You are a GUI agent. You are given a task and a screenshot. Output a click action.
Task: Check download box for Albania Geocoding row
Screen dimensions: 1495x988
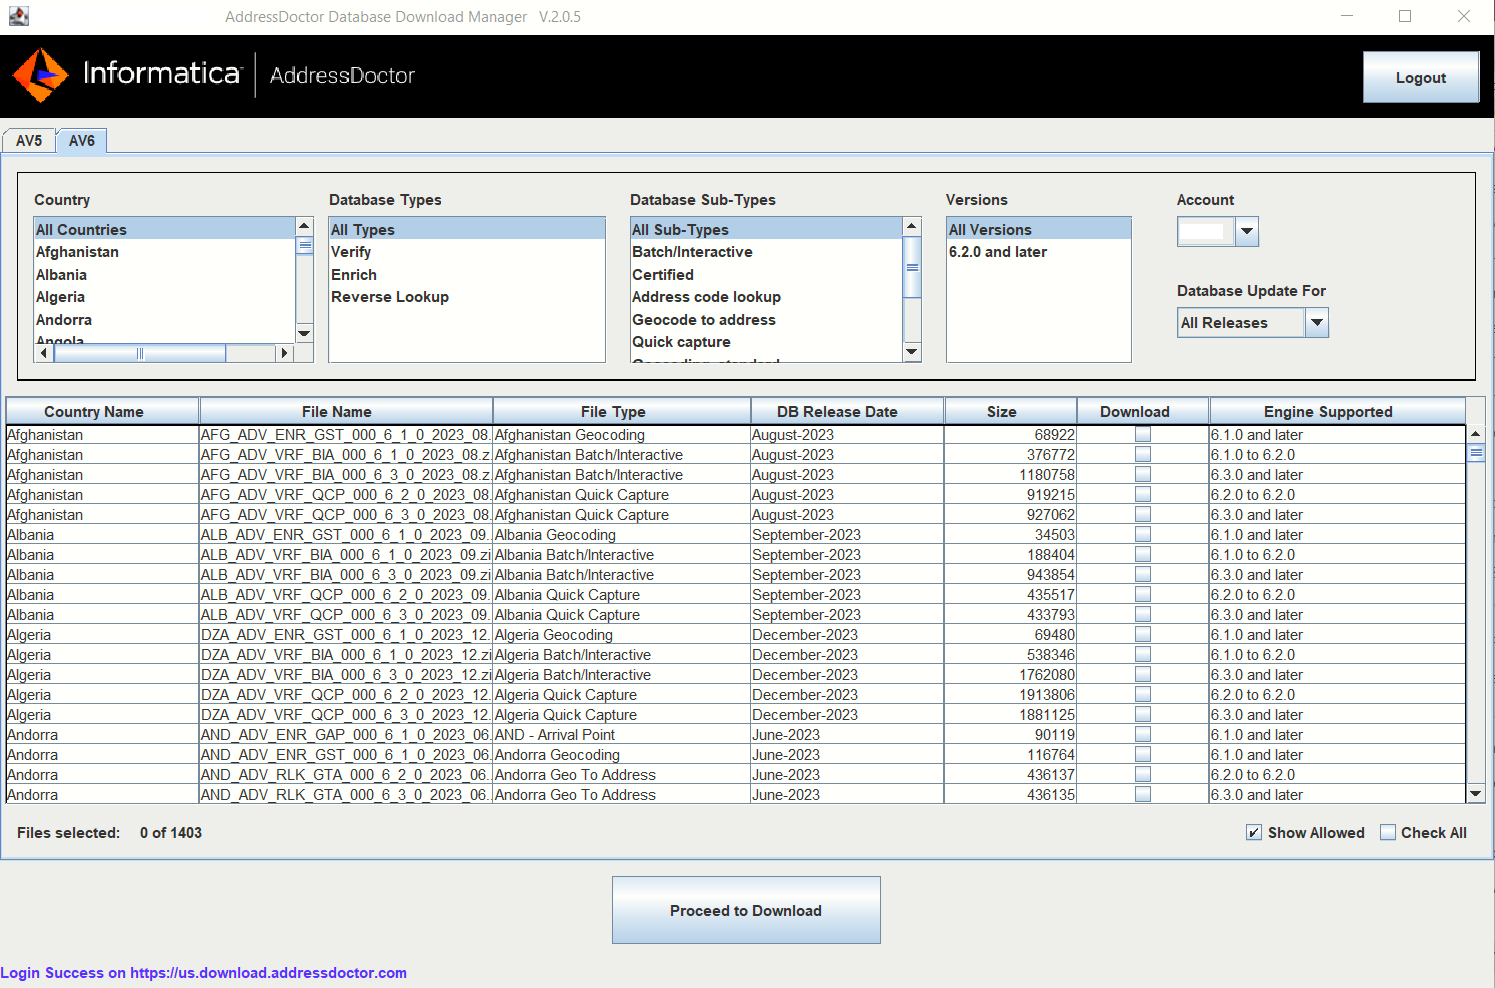[x=1143, y=534]
